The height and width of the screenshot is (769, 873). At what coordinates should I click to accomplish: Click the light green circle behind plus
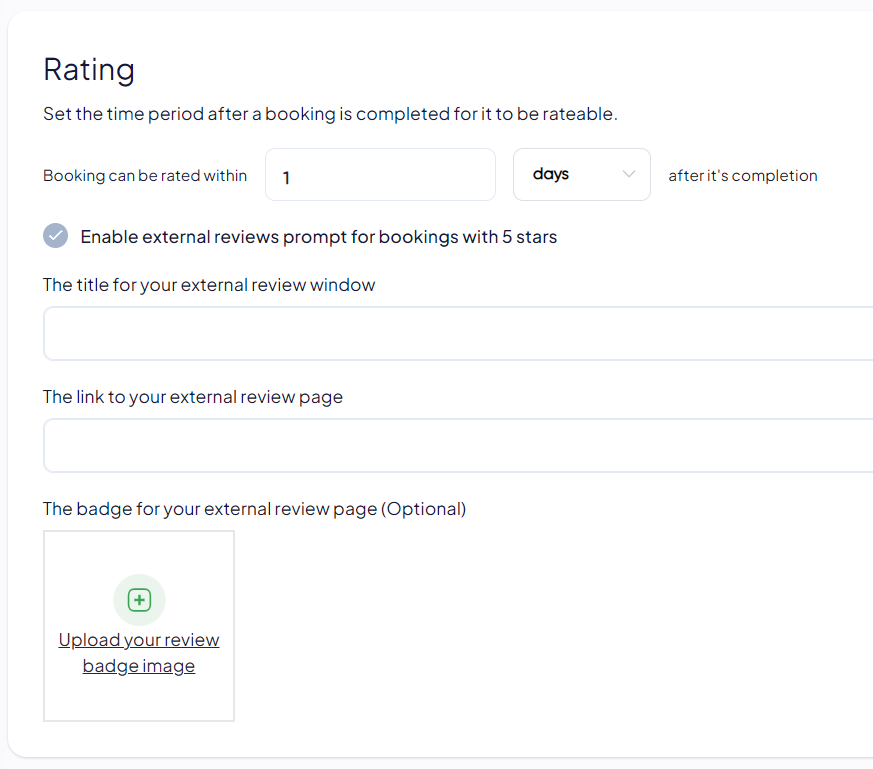point(139,600)
